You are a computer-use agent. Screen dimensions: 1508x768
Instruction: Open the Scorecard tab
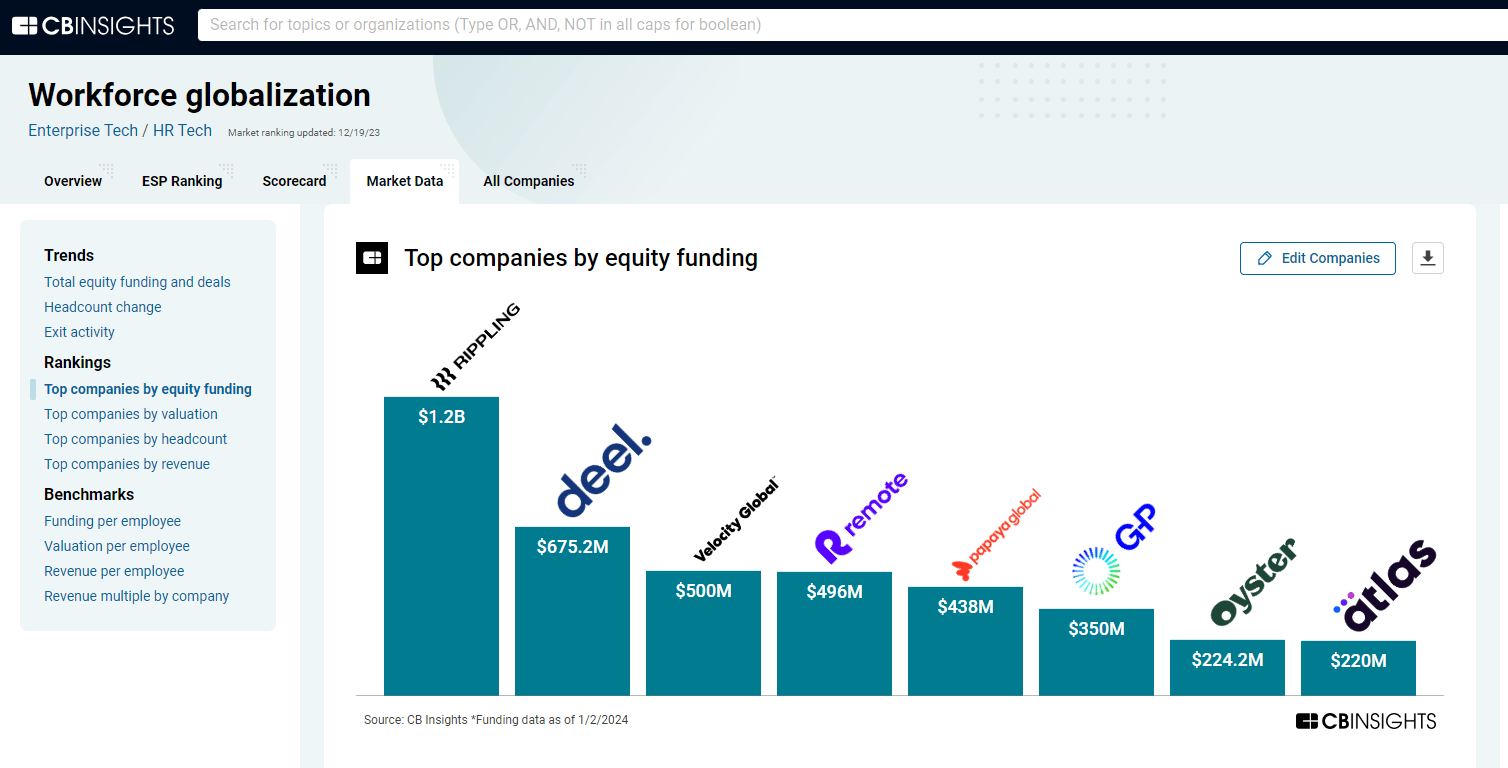tap(294, 181)
